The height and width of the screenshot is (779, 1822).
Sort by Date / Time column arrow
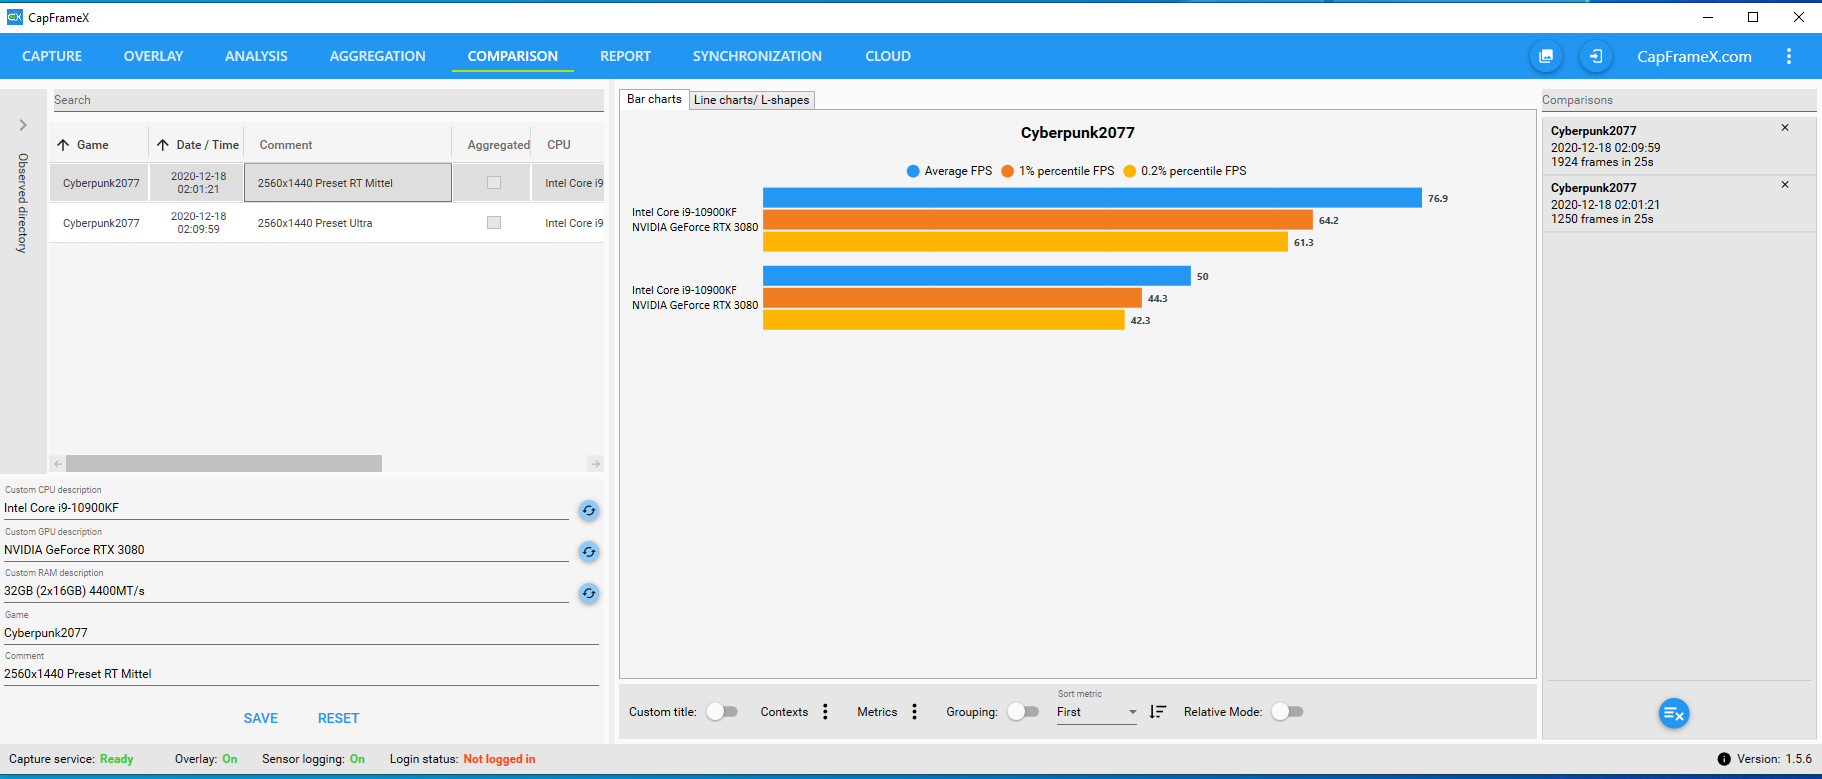pos(163,145)
